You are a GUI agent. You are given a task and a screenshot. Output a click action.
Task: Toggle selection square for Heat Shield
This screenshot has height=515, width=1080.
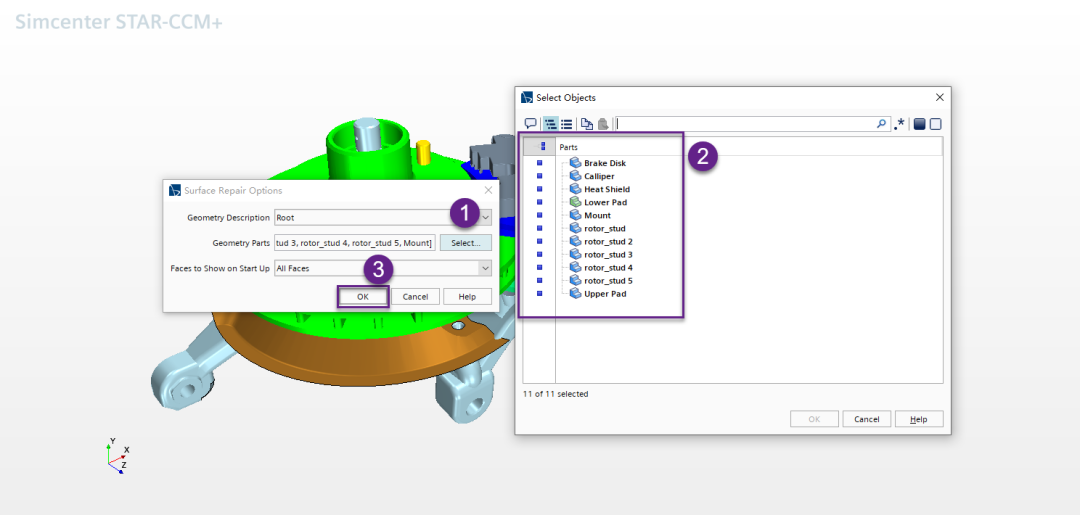click(x=539, y=189)
